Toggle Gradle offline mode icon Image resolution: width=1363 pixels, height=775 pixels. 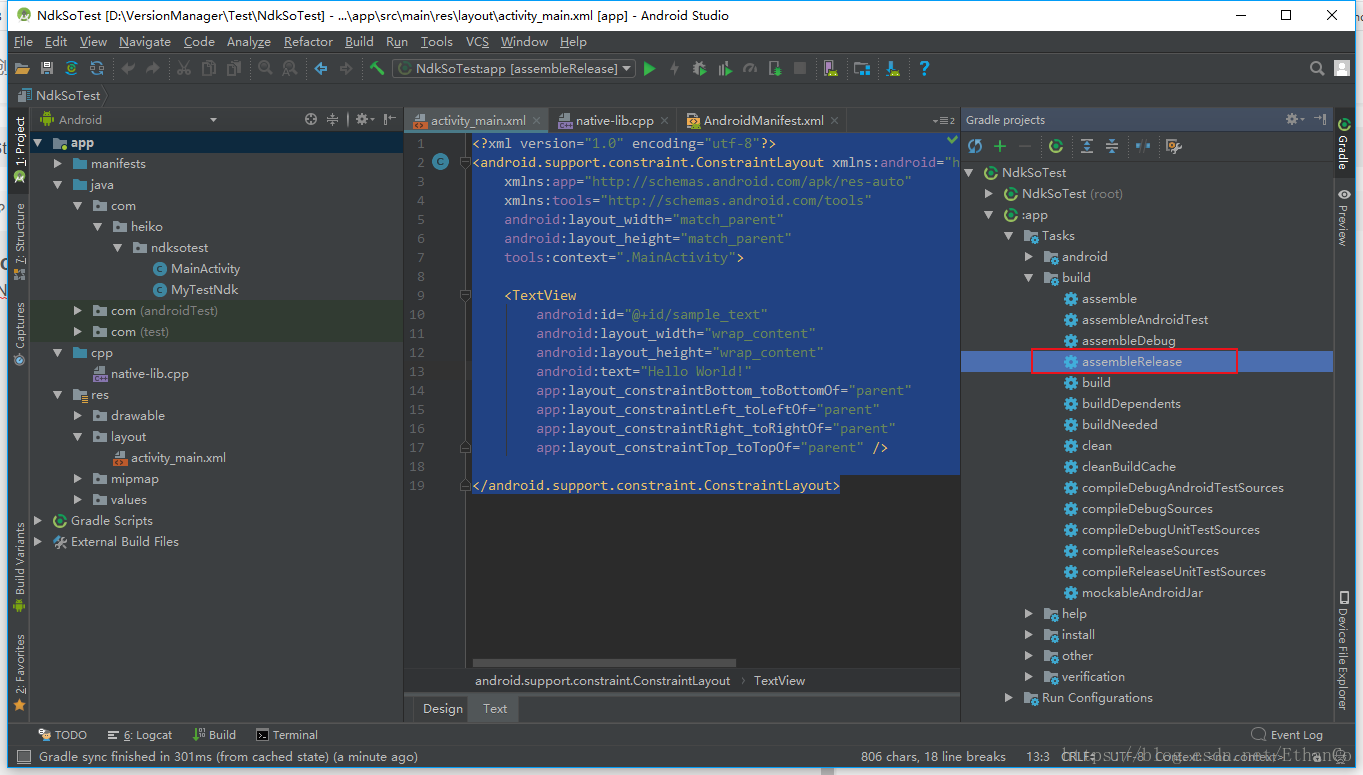pyautogui.click(x=1144, y=146)
